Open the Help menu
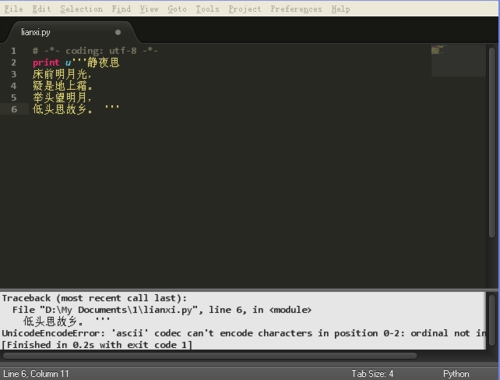 [x=341, y=9]
